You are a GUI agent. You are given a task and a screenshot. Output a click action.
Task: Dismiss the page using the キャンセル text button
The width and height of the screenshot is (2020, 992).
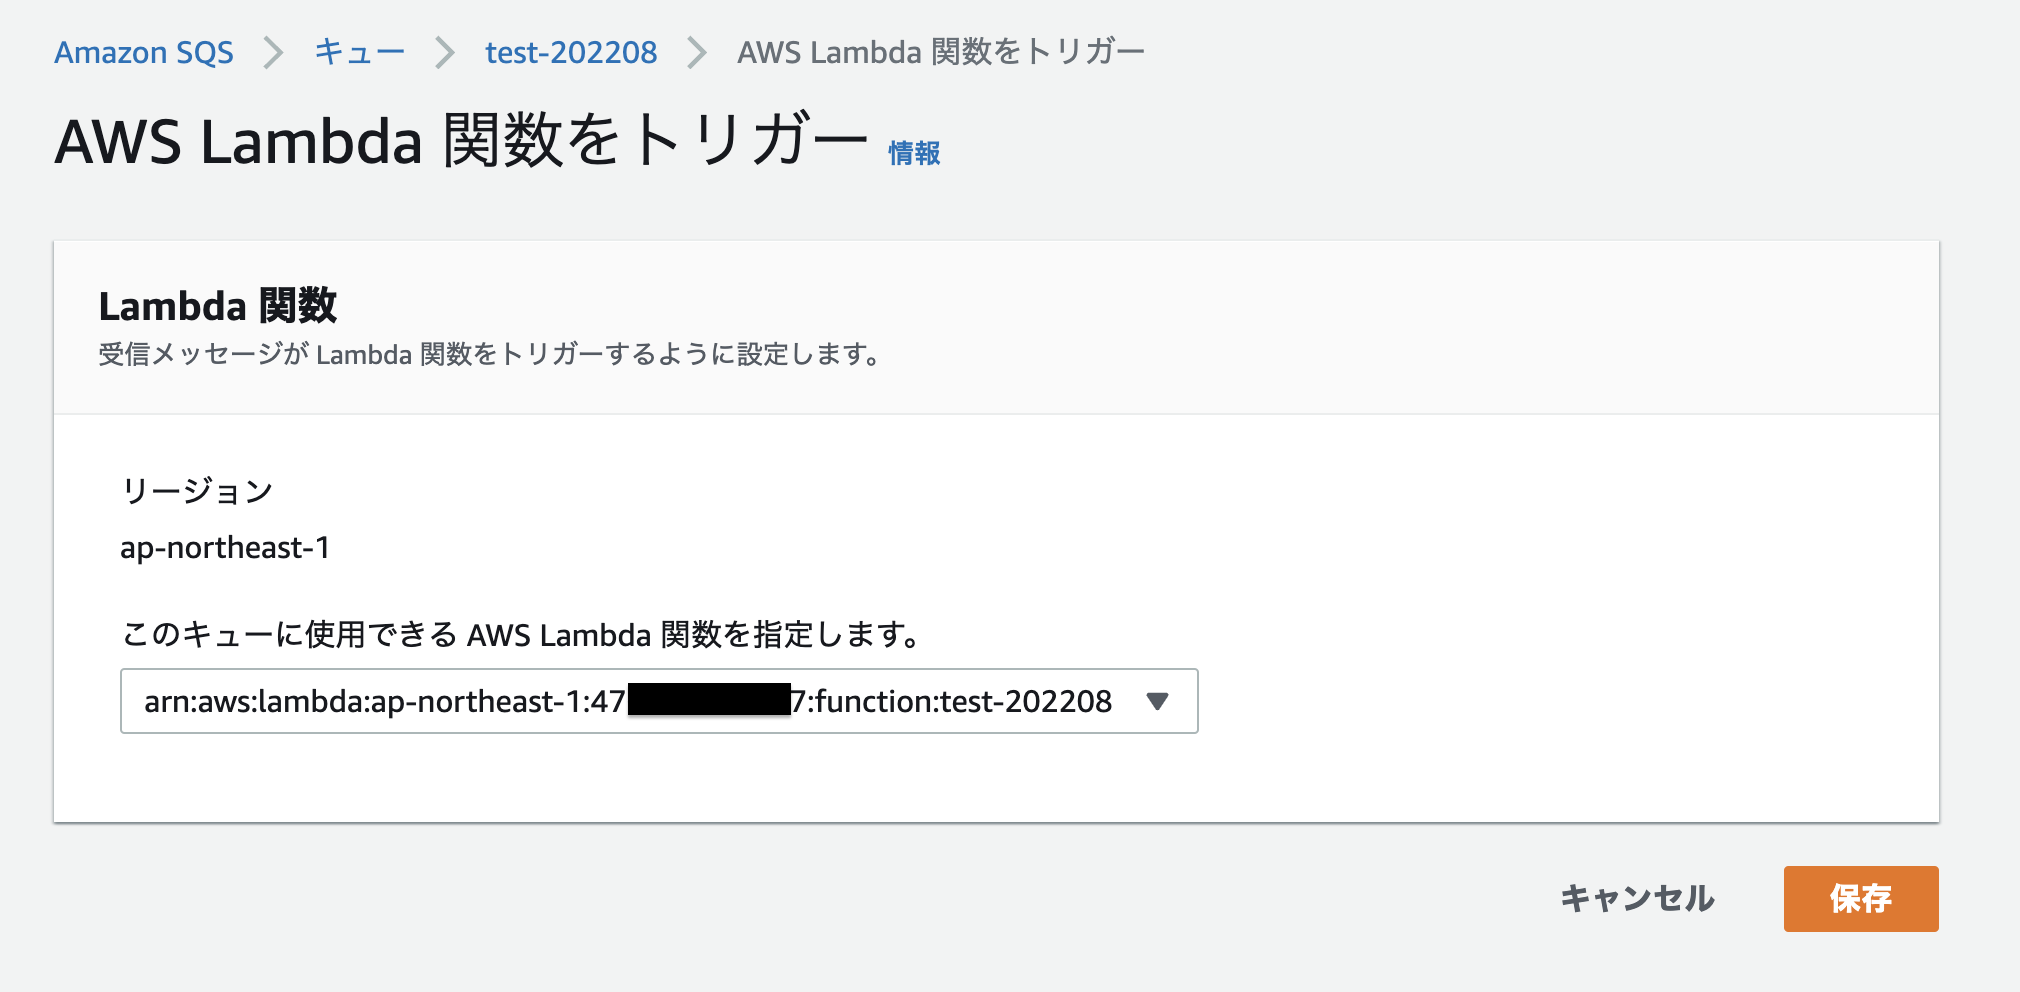[x=1637, y=898]
